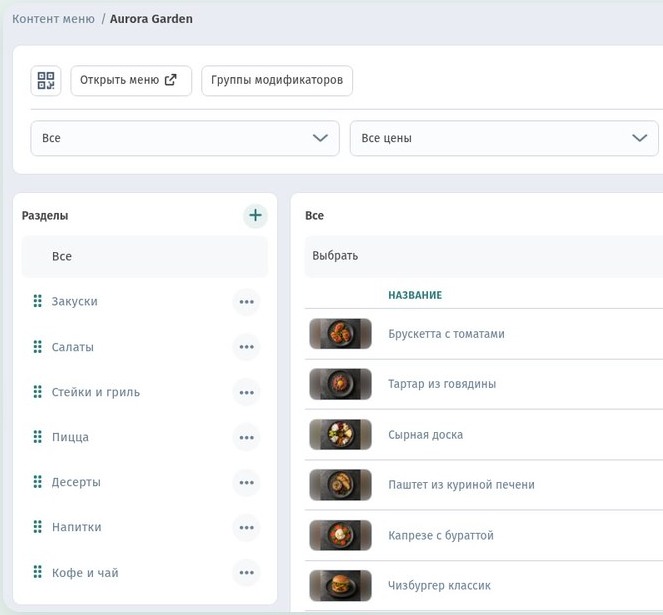Select the Десерты section
Image resolution: width=663 pixels, height=615 pixels.
76,482
